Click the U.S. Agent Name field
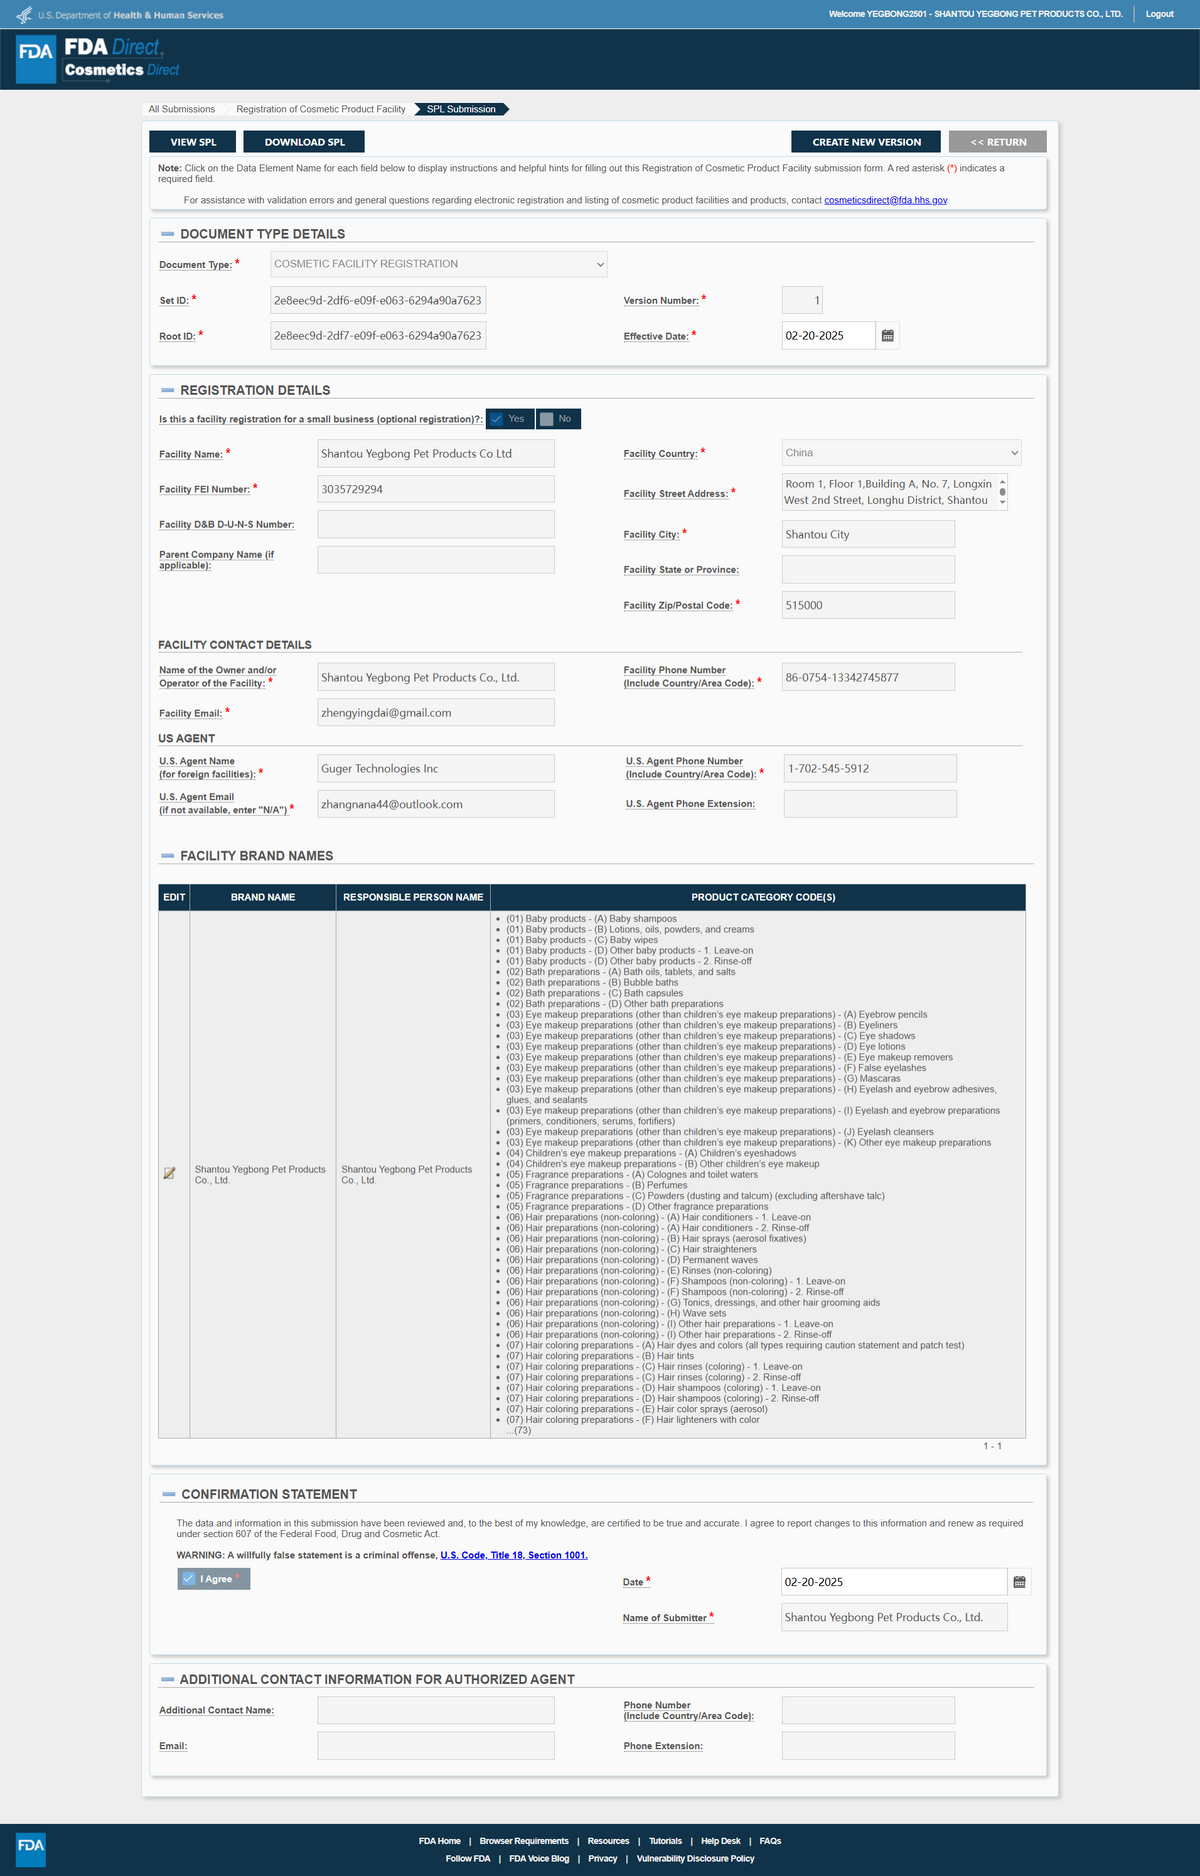Image resolution: width=1200 pixels, height=1876 pixels. coord(436,769)
